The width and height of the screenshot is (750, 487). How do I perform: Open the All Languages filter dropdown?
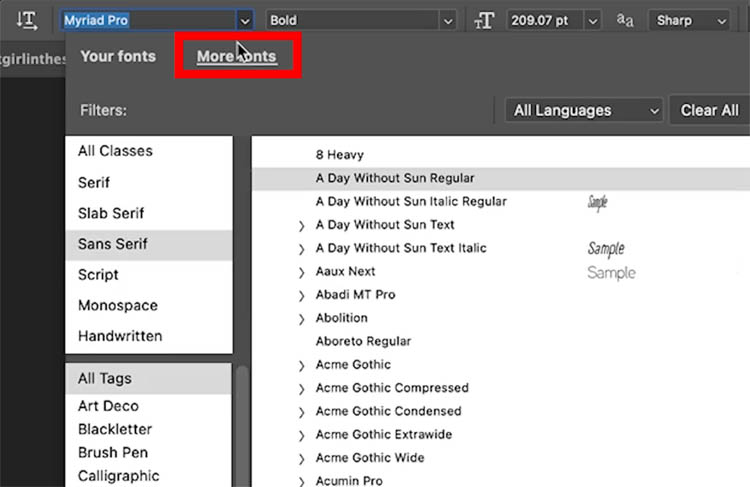tap(584, 111)
